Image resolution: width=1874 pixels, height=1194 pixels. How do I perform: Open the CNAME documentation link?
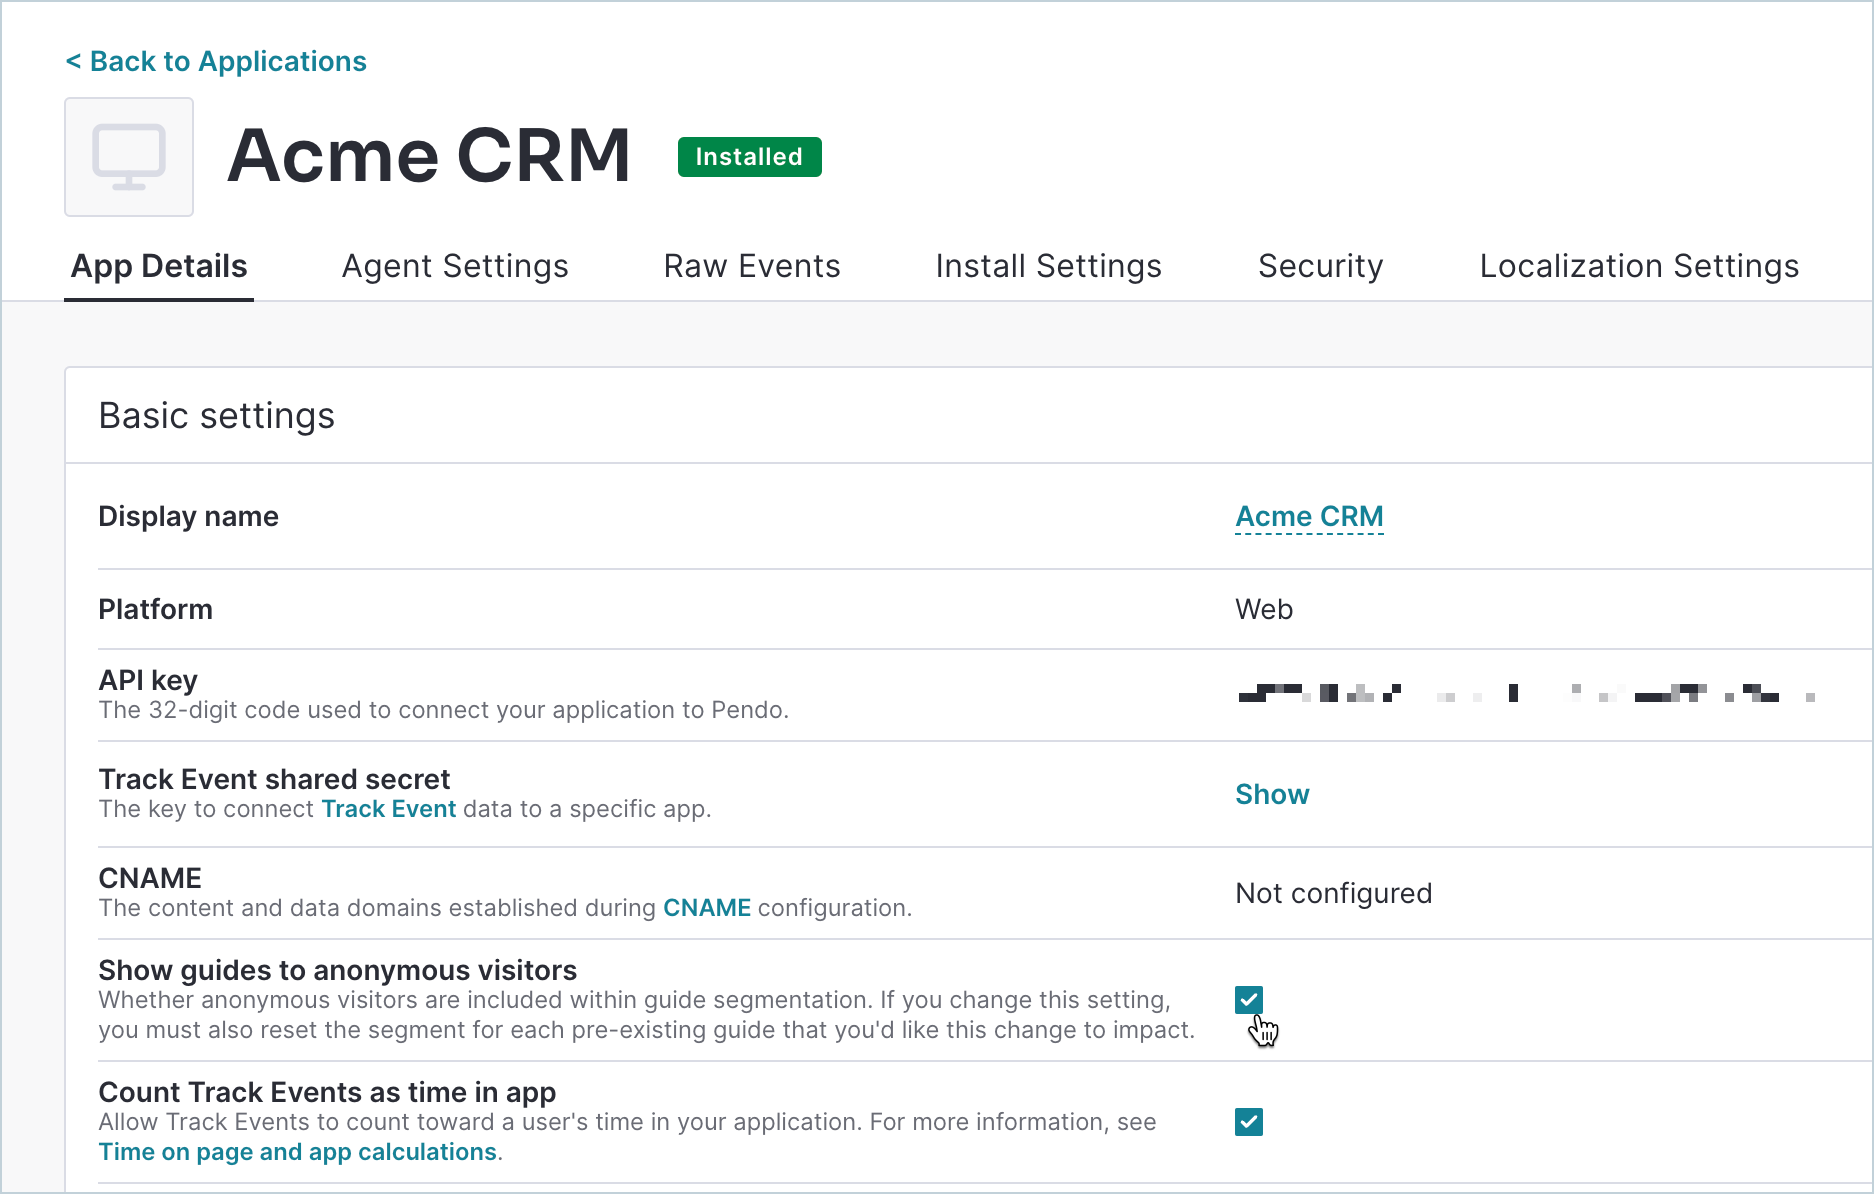point(707,908)
